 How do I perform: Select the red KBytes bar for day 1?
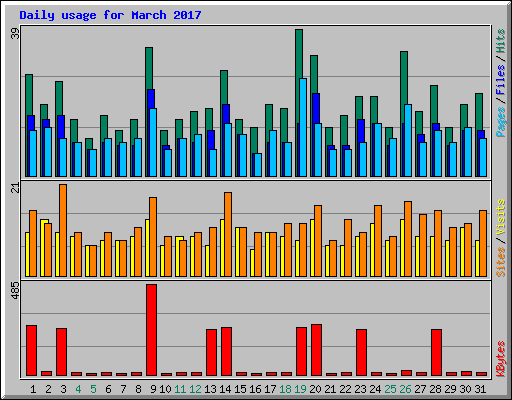tap(32, 351)
